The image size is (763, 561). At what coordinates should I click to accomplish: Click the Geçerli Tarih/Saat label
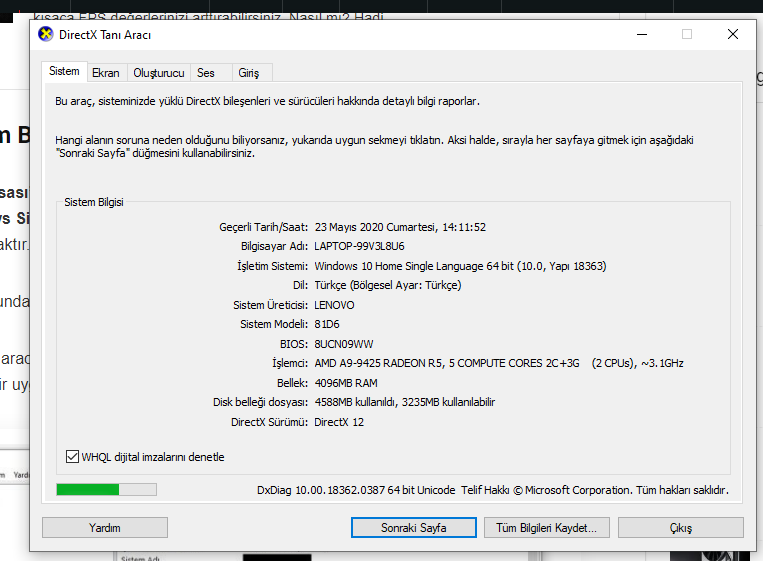(x=263, y=227)
